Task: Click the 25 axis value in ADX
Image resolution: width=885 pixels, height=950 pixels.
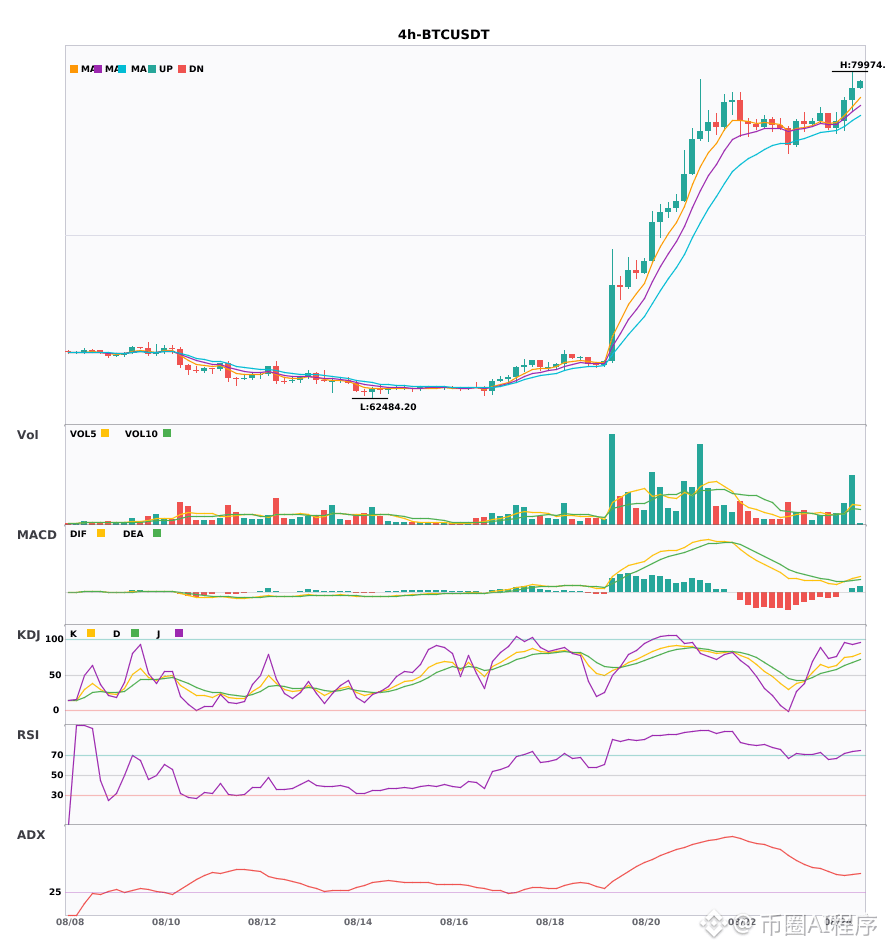Action: [x=55, y=892]
